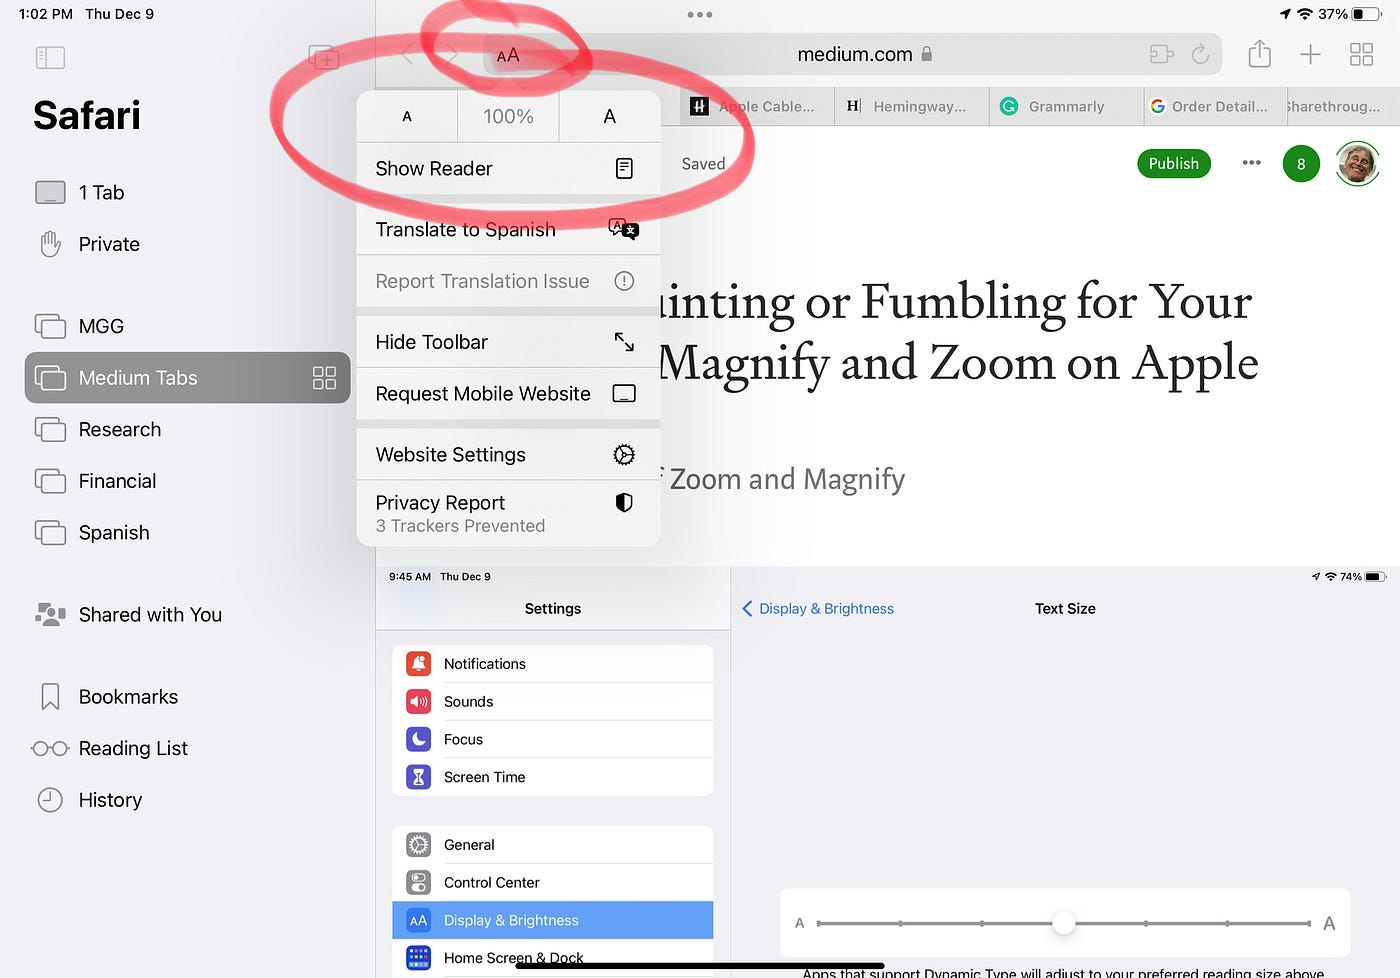Tap battery indicator in status bar
1400x978 pixels.
(x=1366, y=14)
